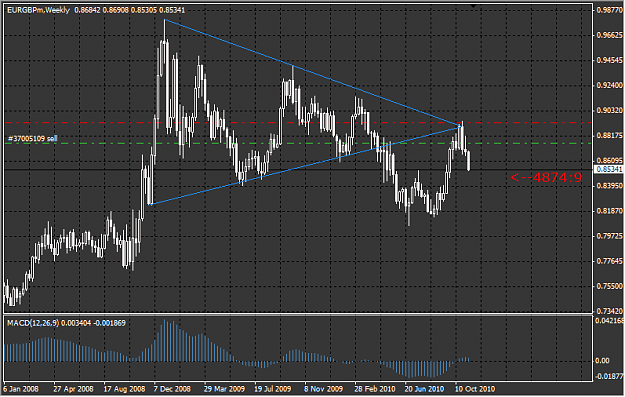Viewport: 625px width, 397px height.
Task: Select the #37005109 sell order label
Action: pos(32,139)
